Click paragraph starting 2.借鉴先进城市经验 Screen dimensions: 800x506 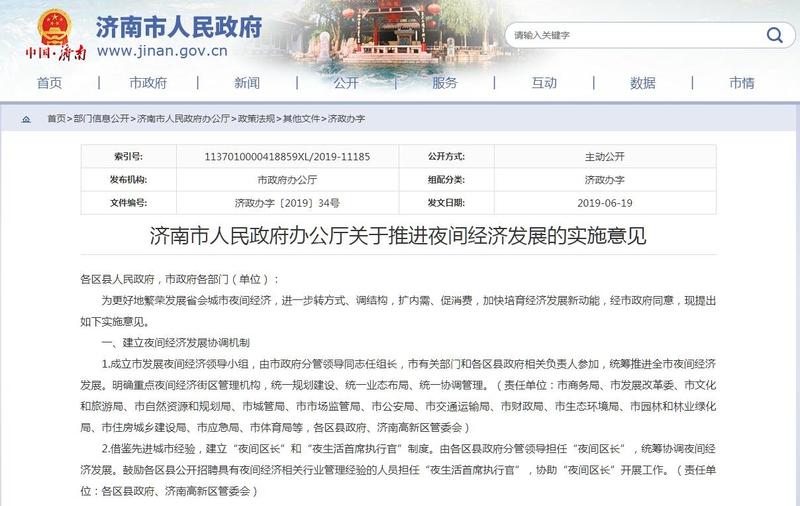pos(398,470)
